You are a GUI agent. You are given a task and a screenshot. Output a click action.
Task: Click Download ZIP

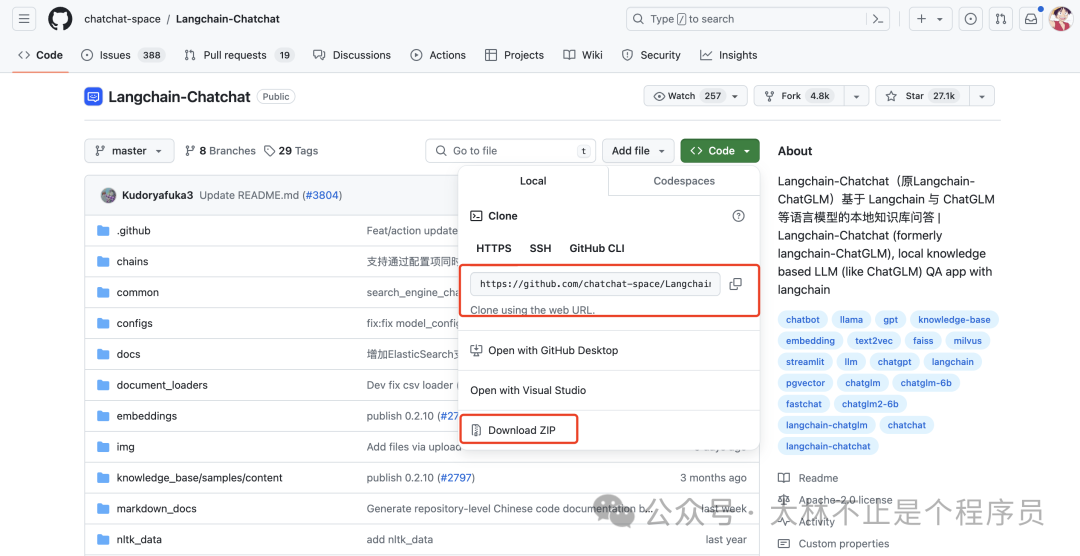coord(513,430)
